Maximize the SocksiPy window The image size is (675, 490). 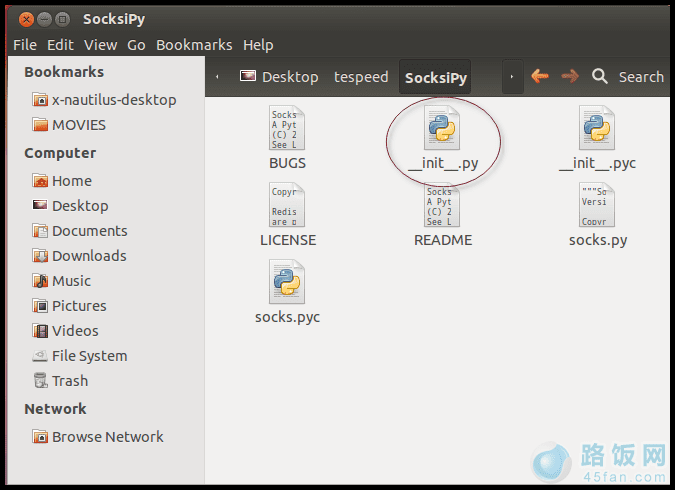pyautogui.click(x=63, y=19)
